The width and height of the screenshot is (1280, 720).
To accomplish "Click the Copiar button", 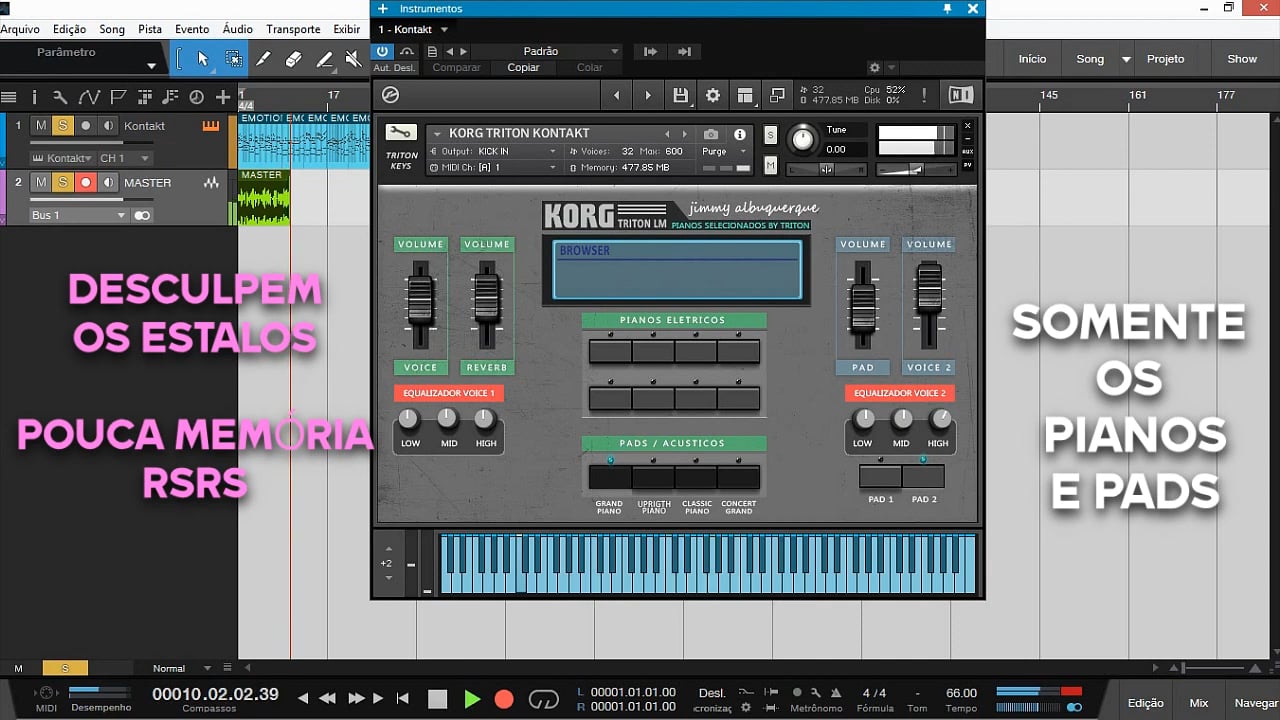I will pyautogui.click(x=523, y=68).
